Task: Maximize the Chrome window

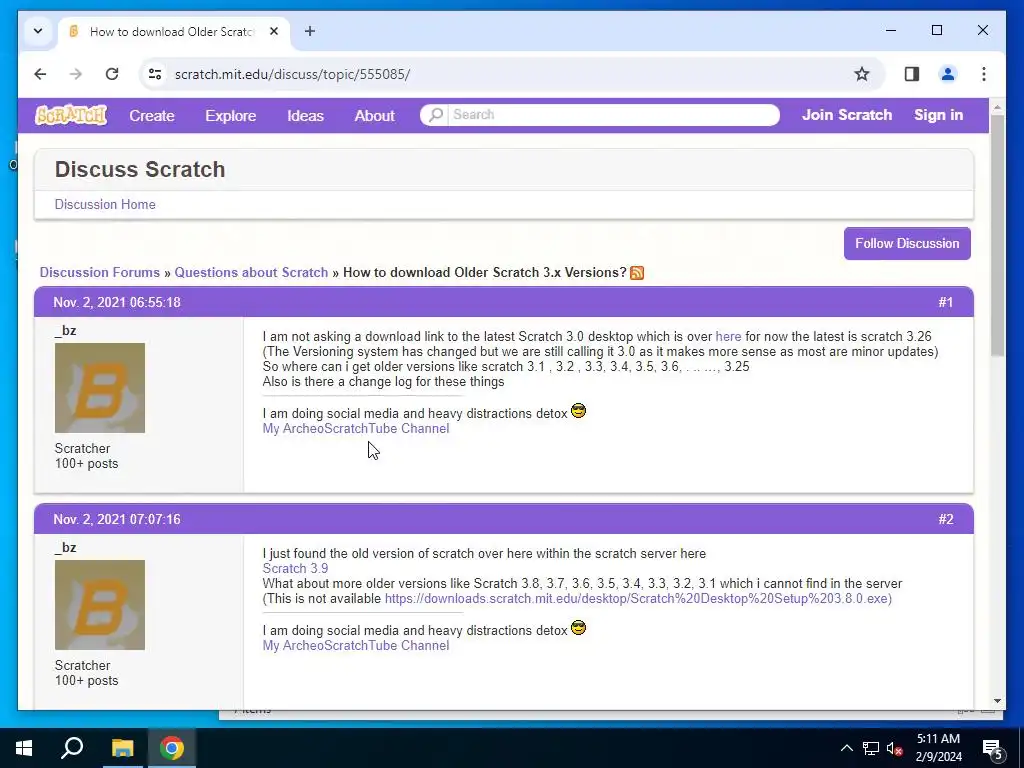Action: tap(936, 31)
